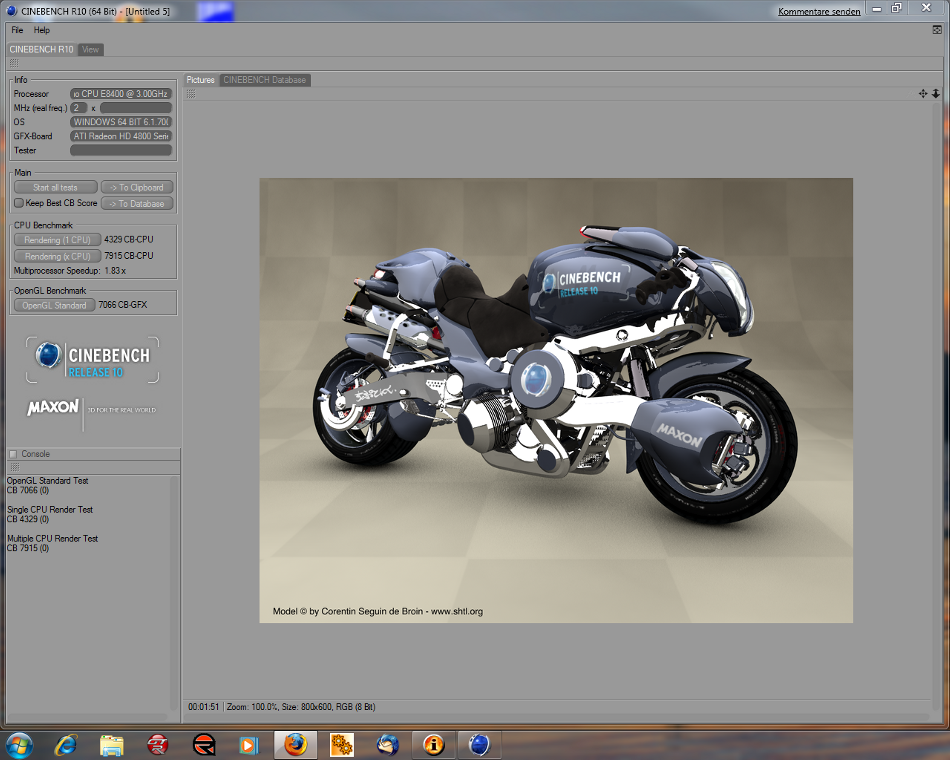Click the 4329 CB-CPU score value

[128, 239]
